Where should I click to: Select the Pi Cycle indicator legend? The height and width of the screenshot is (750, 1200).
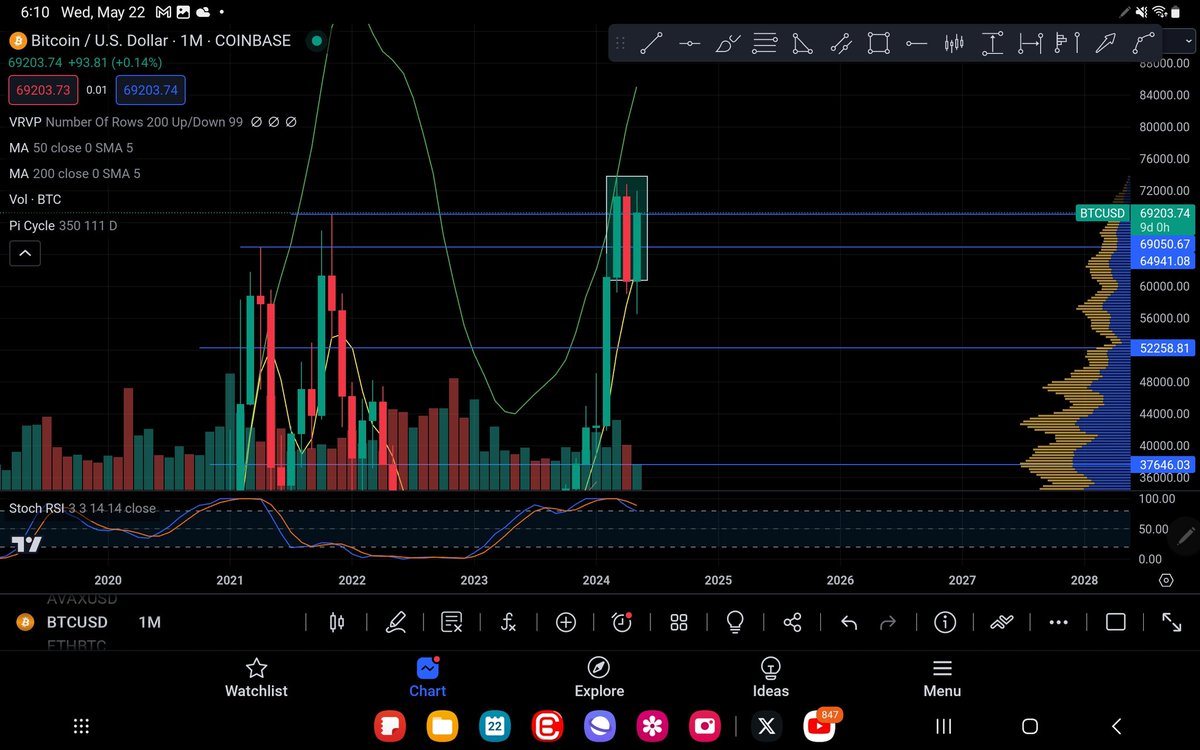[x=63, y=226]
